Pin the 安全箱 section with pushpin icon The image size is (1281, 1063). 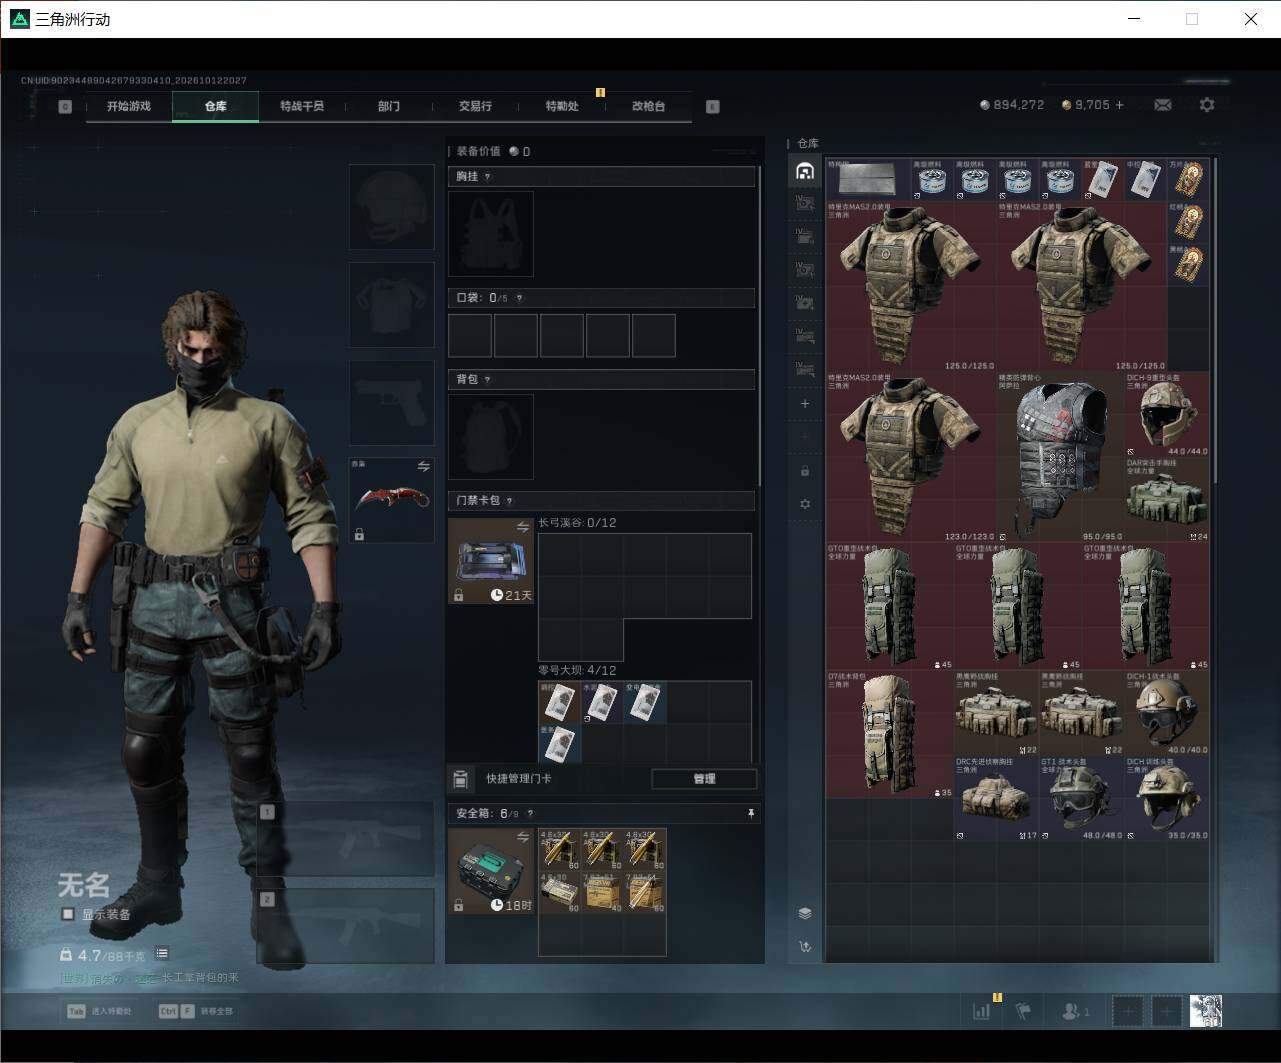(751, 814)
